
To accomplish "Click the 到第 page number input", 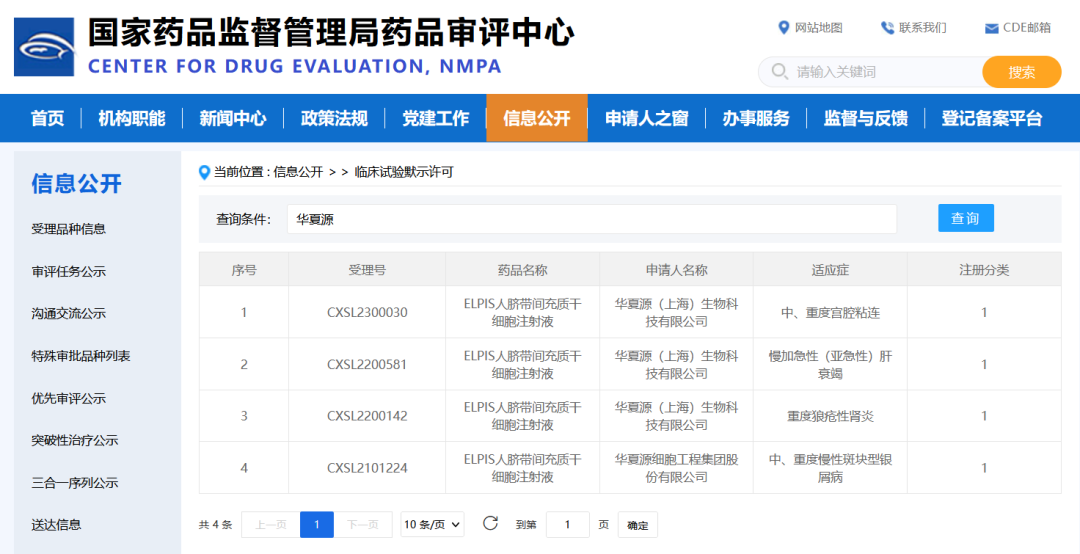I will click(568, 524).
